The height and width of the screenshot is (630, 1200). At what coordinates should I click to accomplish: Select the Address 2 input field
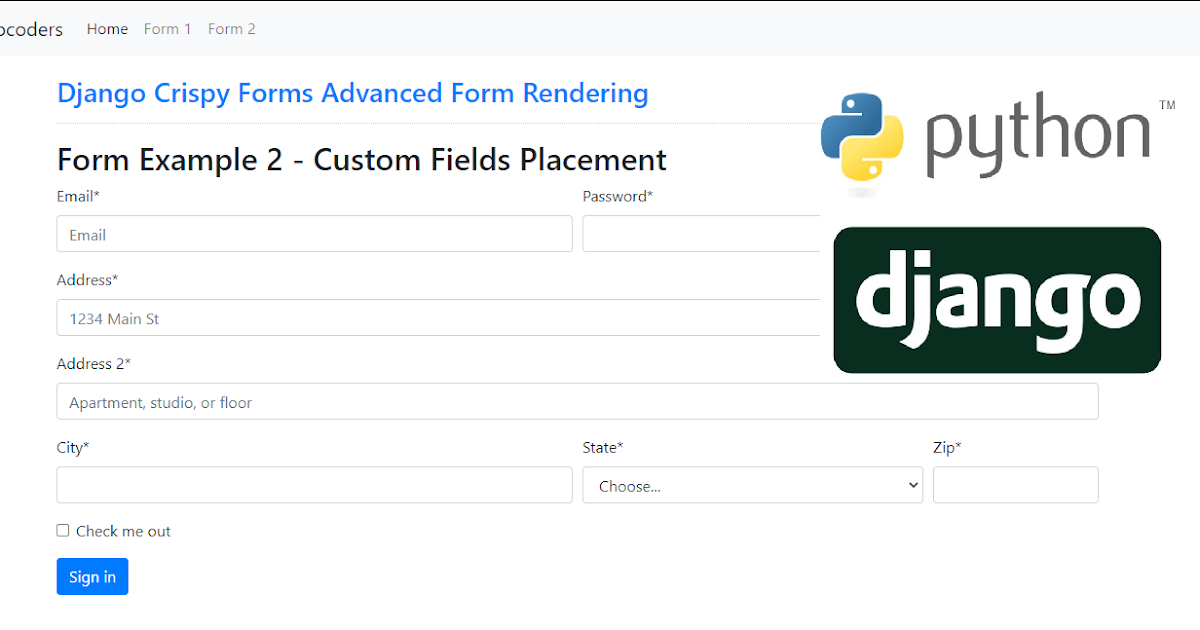click(x=576, y=401)
